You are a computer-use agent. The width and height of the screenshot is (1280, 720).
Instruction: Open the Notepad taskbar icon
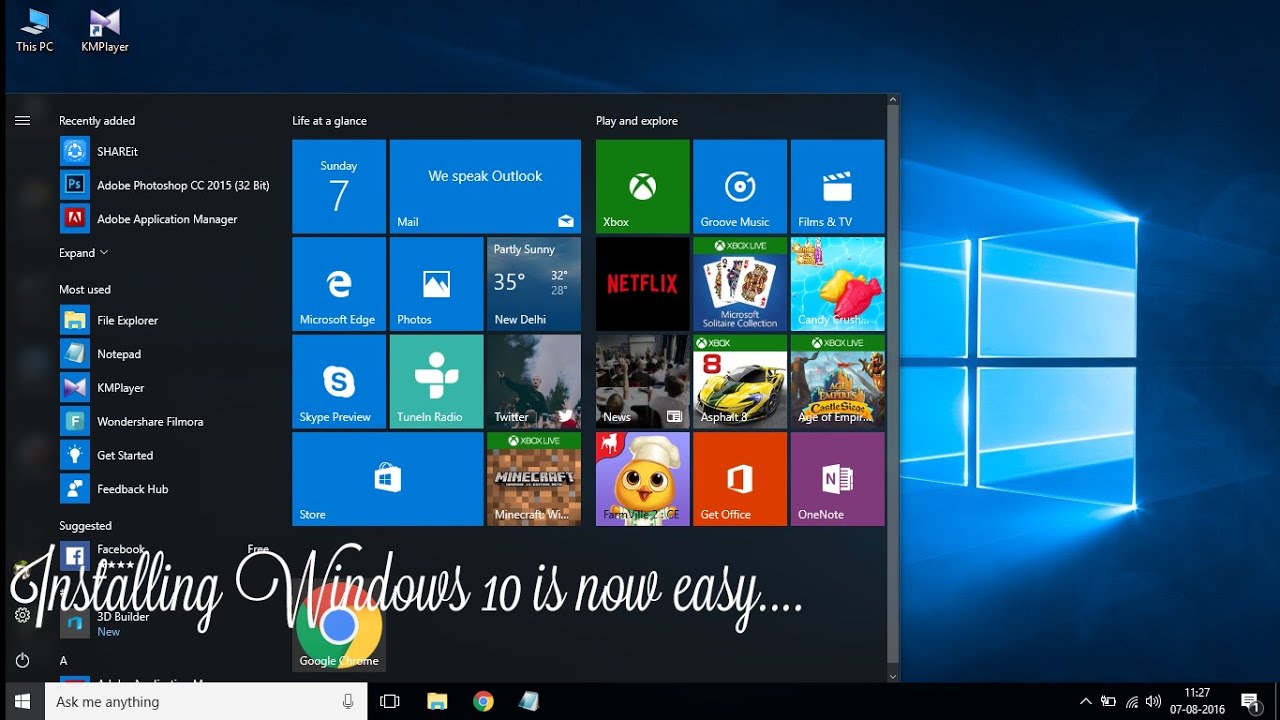click(529, 702)
